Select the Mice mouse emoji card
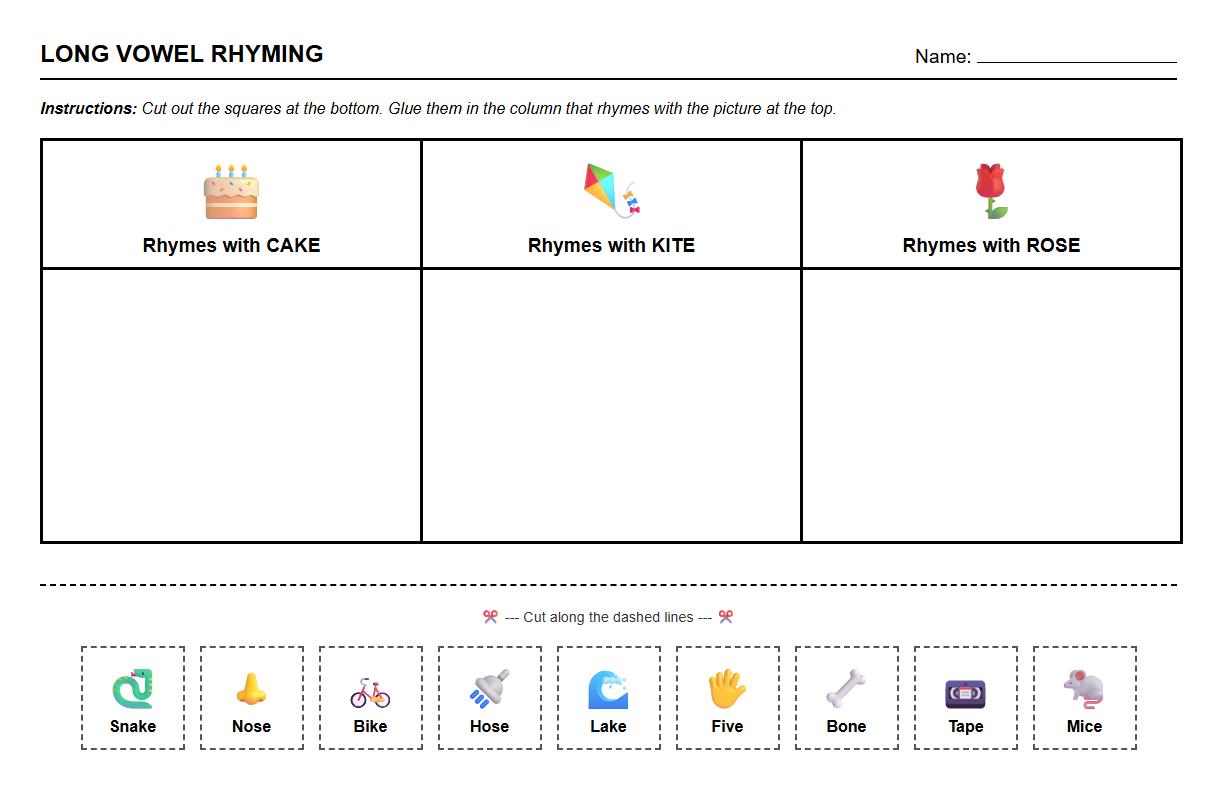 pyautogui.click(x=1084, y=688)
